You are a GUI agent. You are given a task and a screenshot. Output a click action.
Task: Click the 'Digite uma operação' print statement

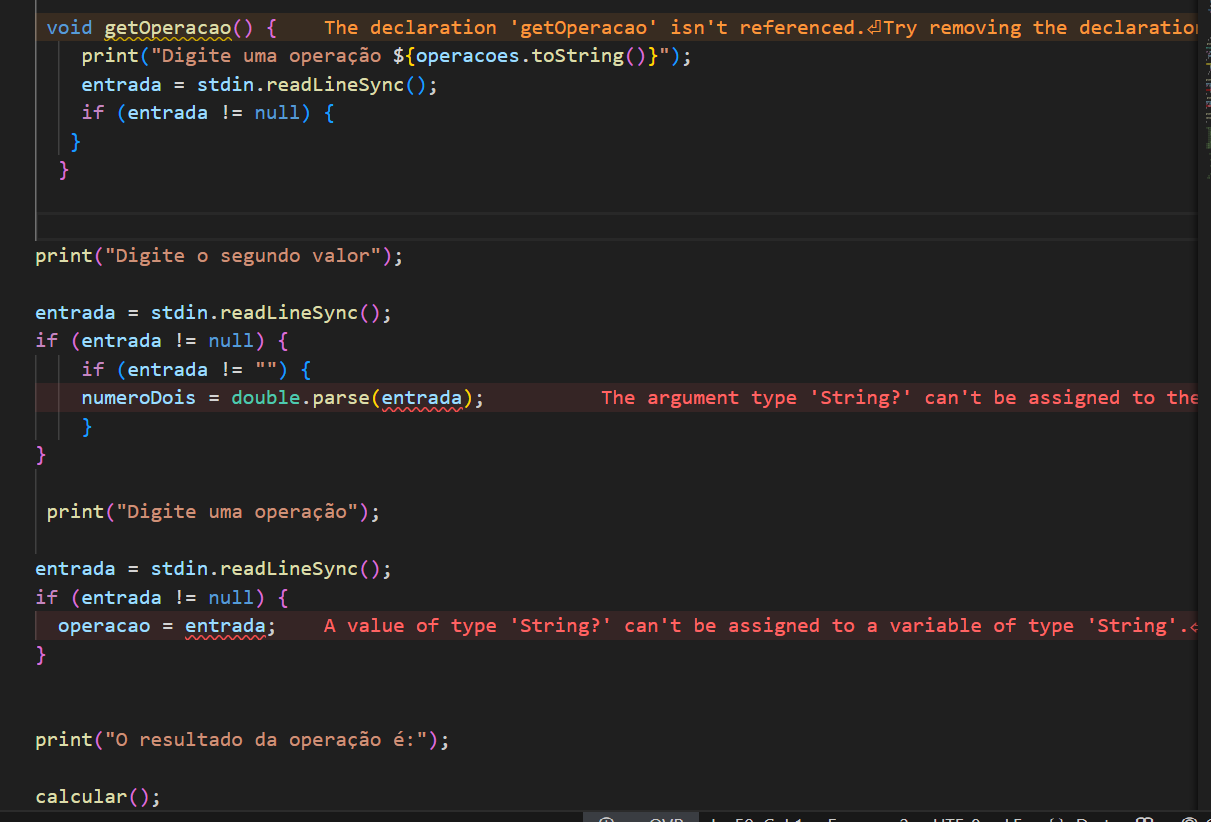212,512
